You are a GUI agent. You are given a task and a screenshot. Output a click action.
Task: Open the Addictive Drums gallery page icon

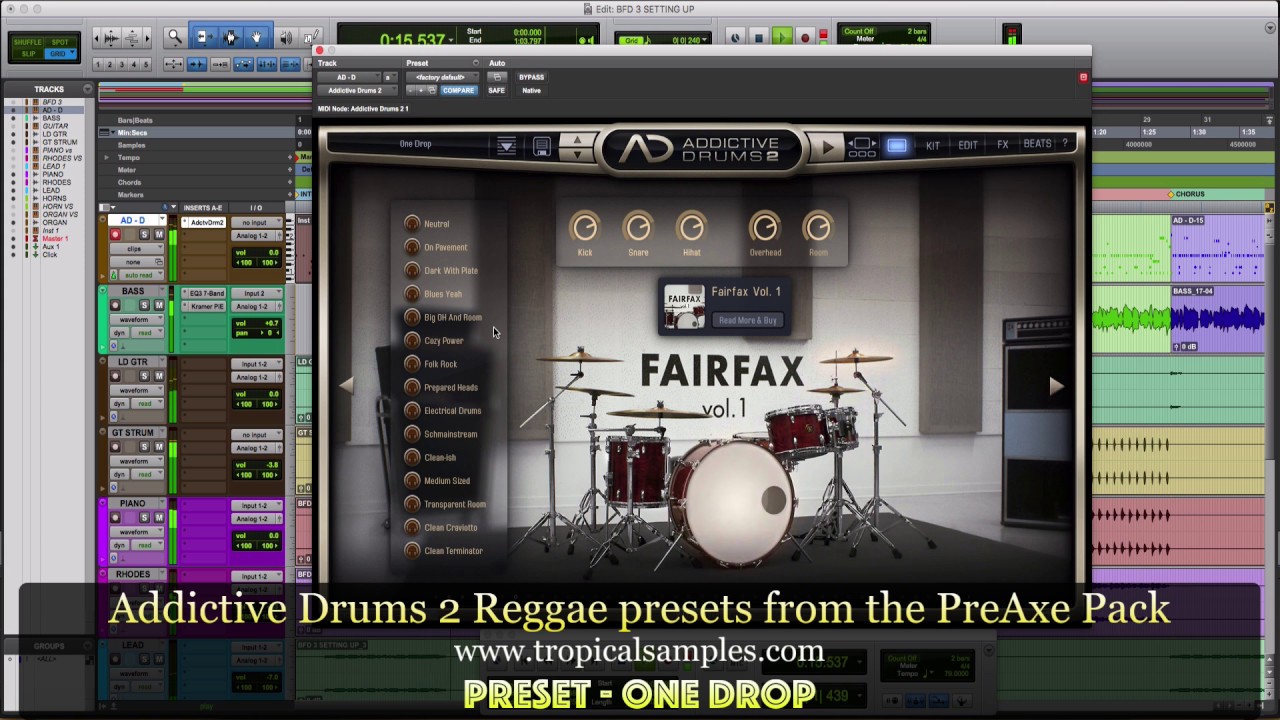pos(862,147)
